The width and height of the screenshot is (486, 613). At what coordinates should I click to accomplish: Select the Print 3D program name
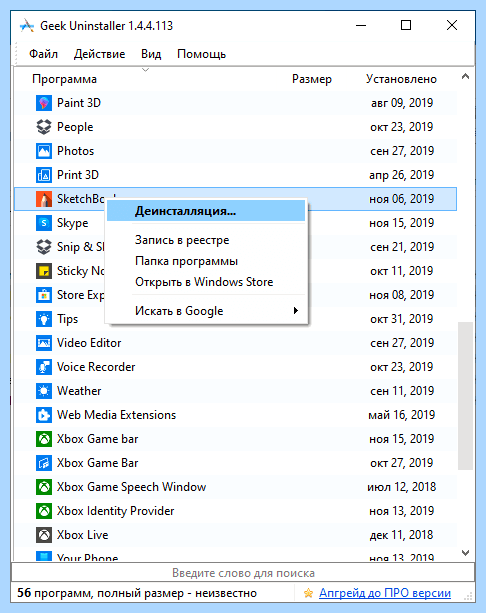tap(78, 175)
